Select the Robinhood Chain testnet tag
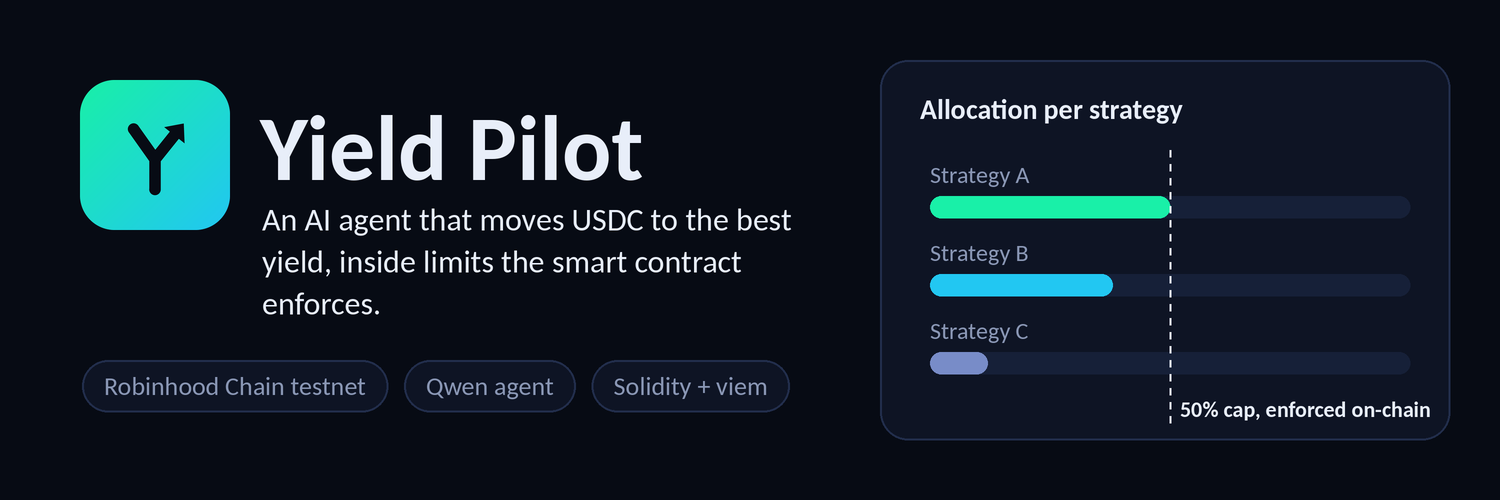 point(235,386)
